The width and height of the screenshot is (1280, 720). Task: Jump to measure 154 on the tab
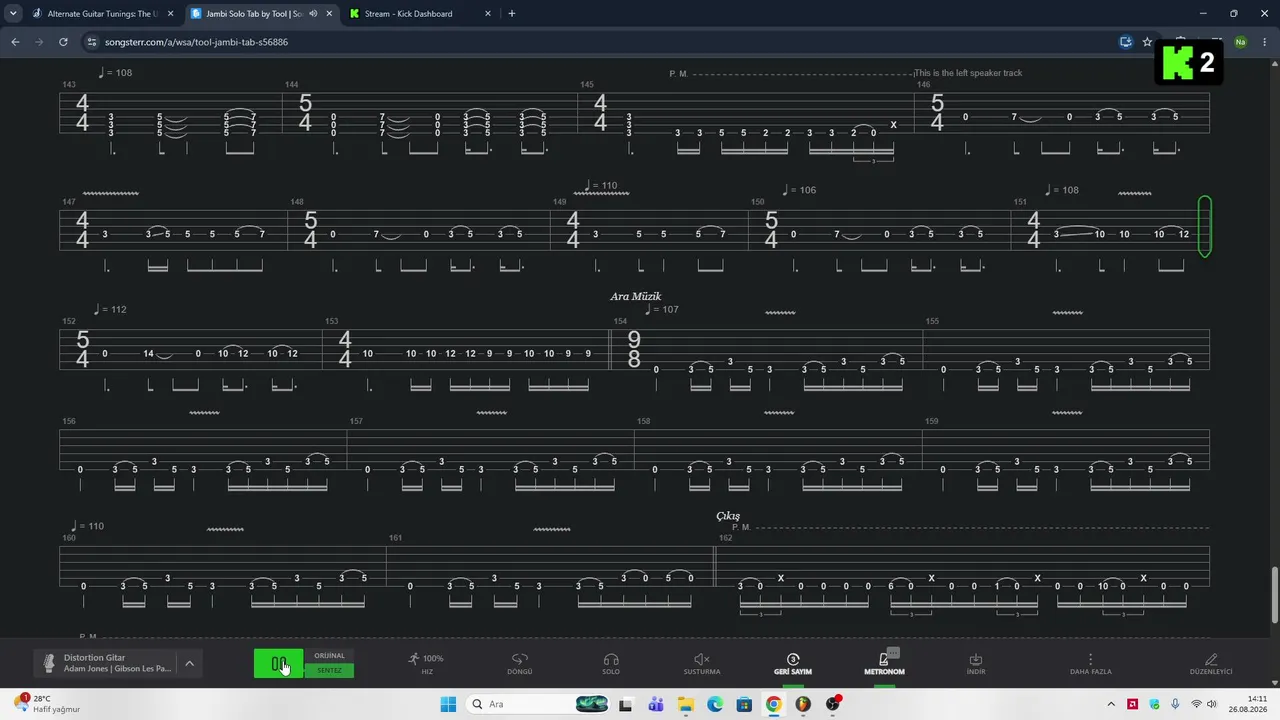(x=620, y=321)
